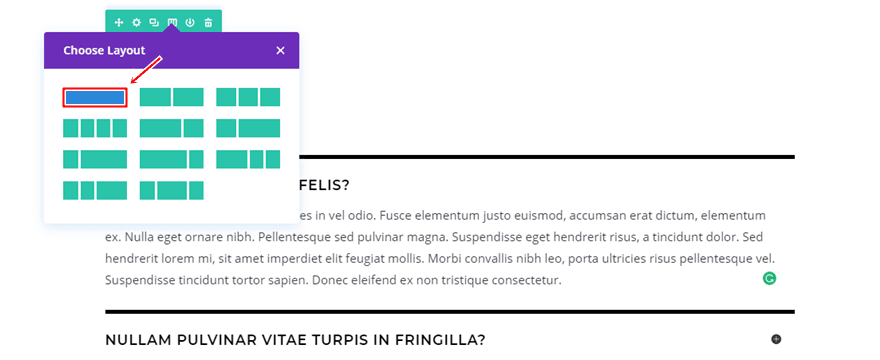The image size is (880, 360).
Task: Choose the quarter, quarter, half layout
Action: pyautogui.click(x=95, y=190)
